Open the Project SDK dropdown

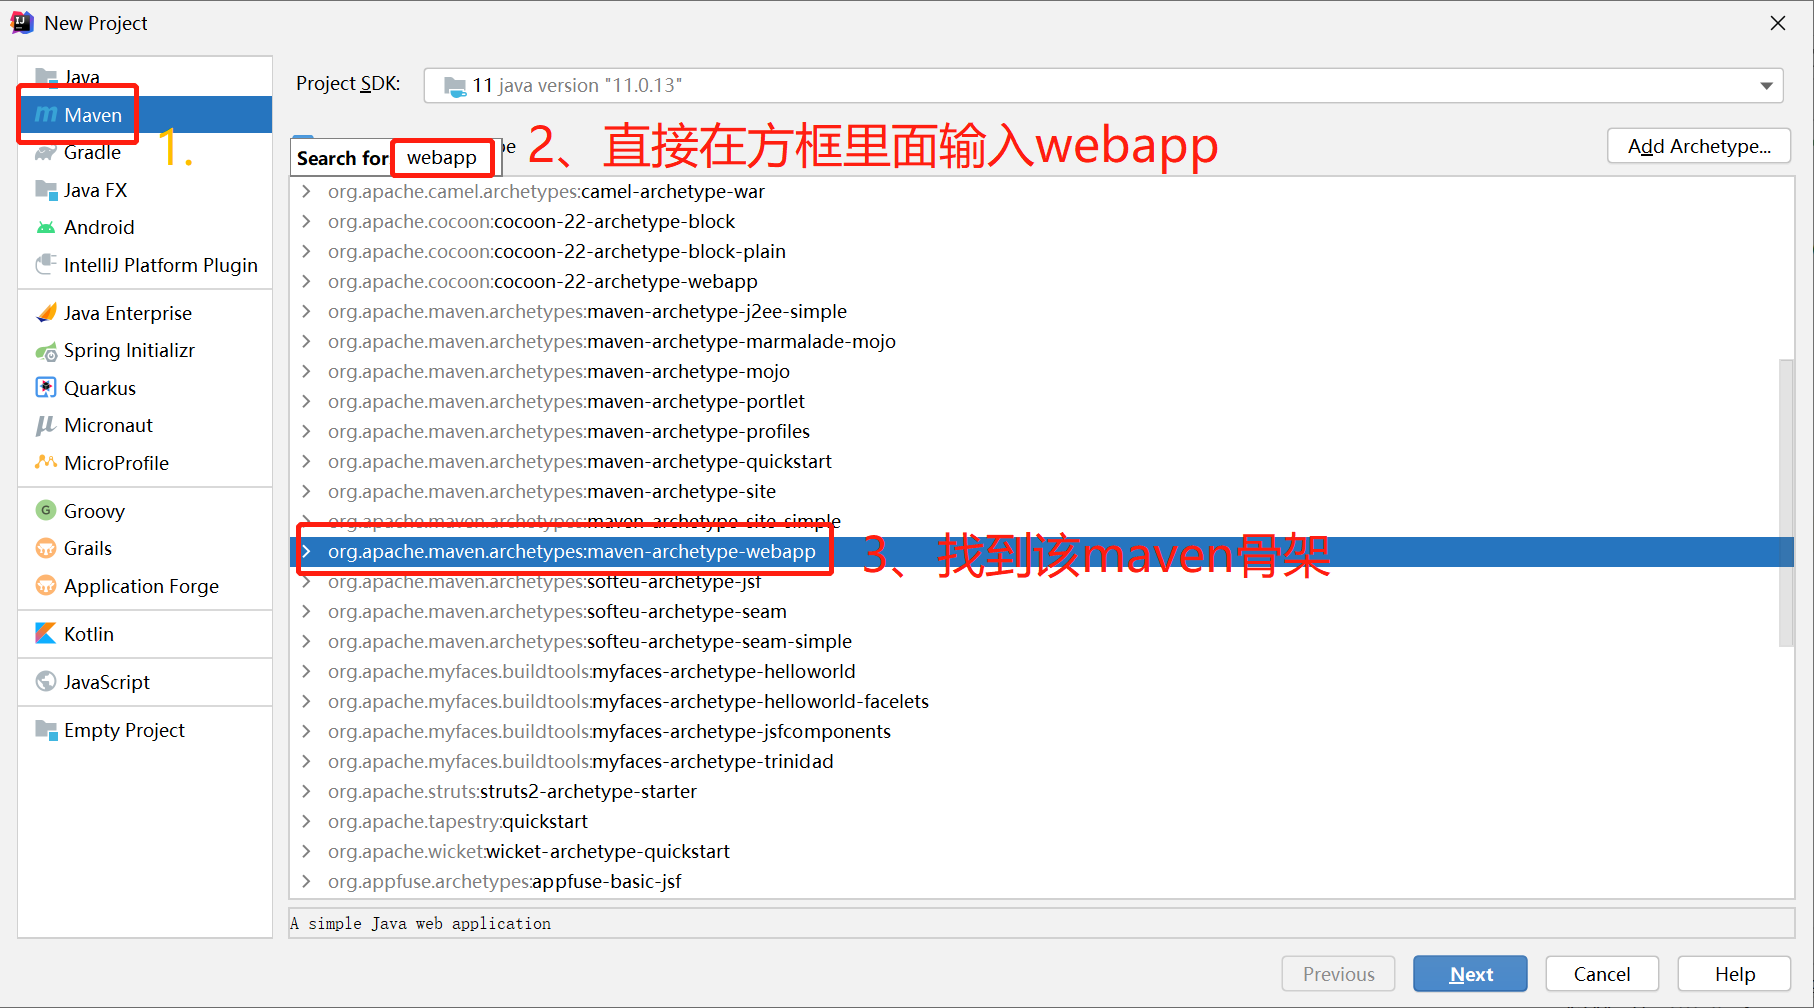[1103, 86]
